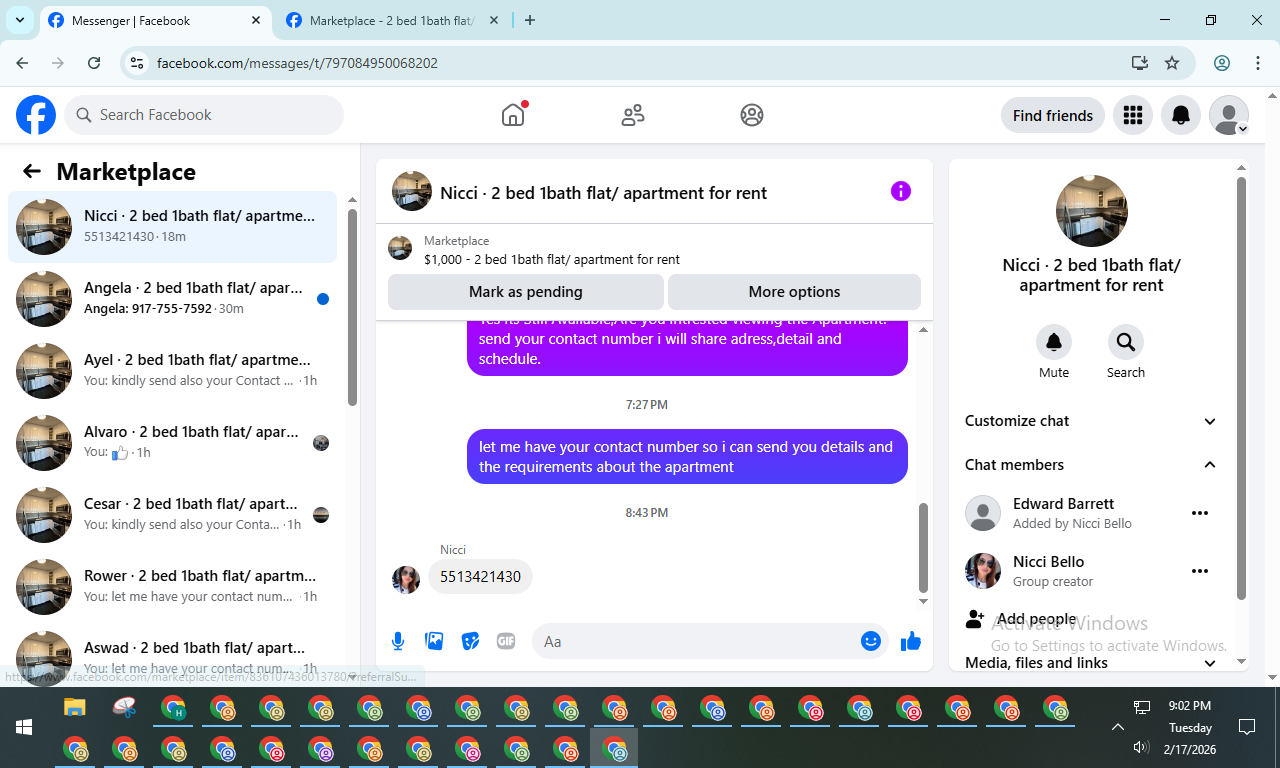Open the Facebook logo home link
The height and width of the screenshot is (768, 1280).
pyautogui.click(x=36, y=115)
